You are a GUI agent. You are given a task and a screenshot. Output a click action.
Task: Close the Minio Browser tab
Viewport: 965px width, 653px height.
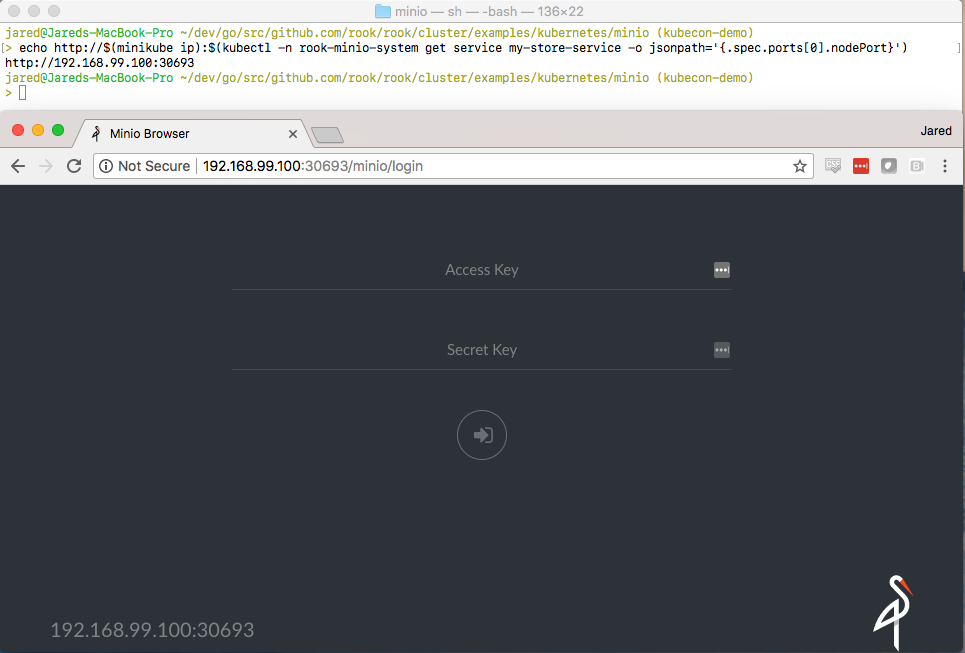pyautogui.click(x=293, y=134)
